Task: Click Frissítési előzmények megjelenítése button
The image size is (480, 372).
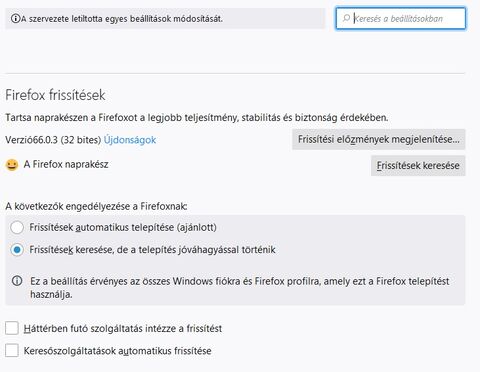Action: [379, 139]
